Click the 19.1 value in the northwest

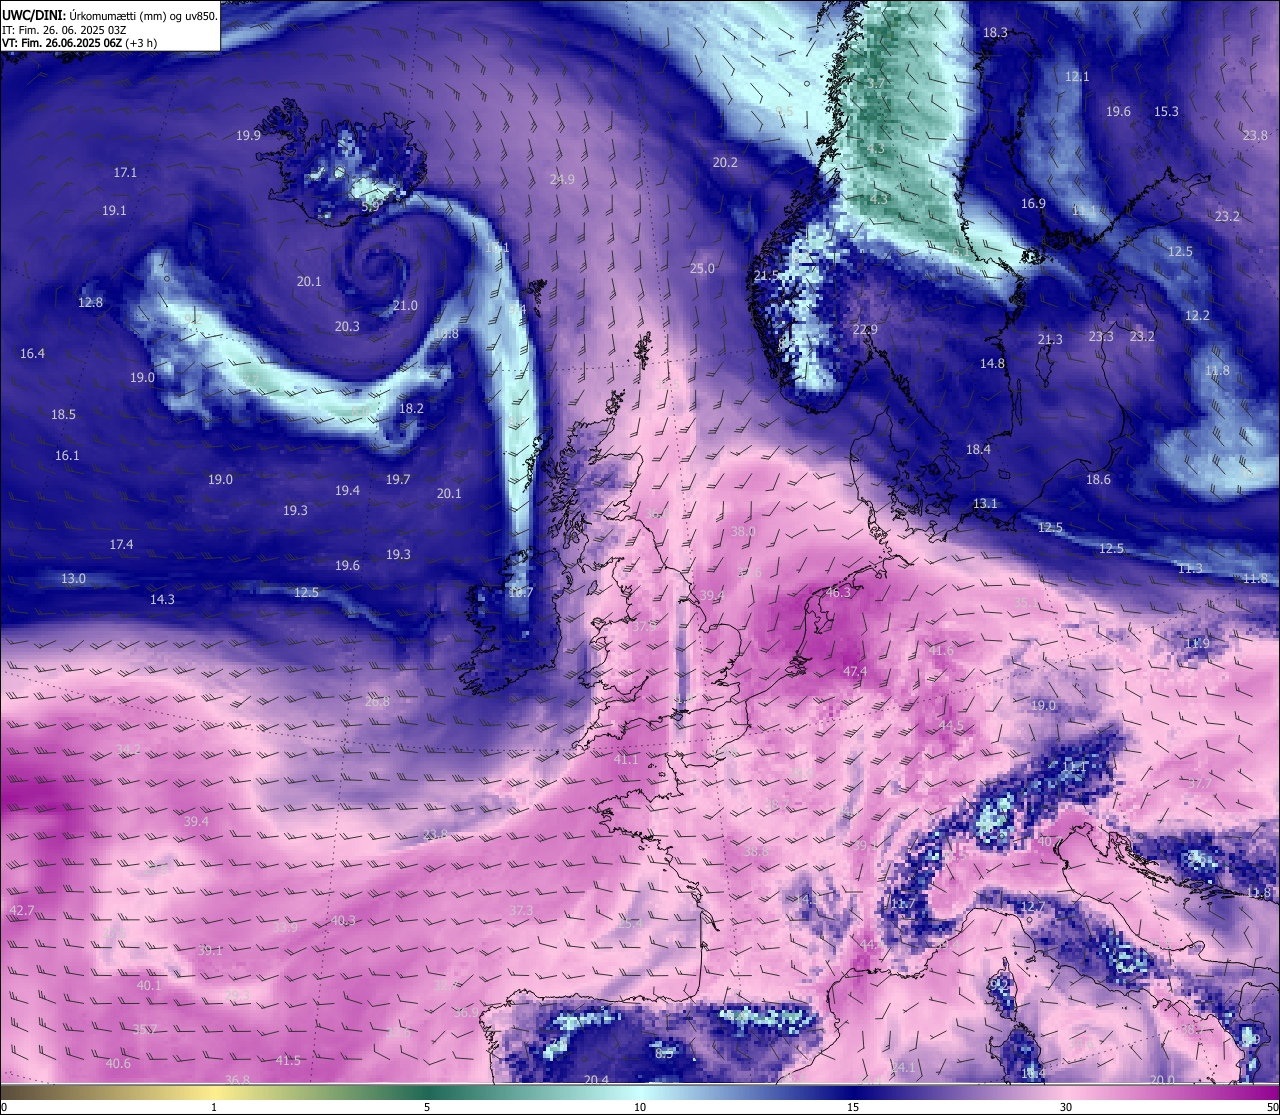click(x=114, y=211)
